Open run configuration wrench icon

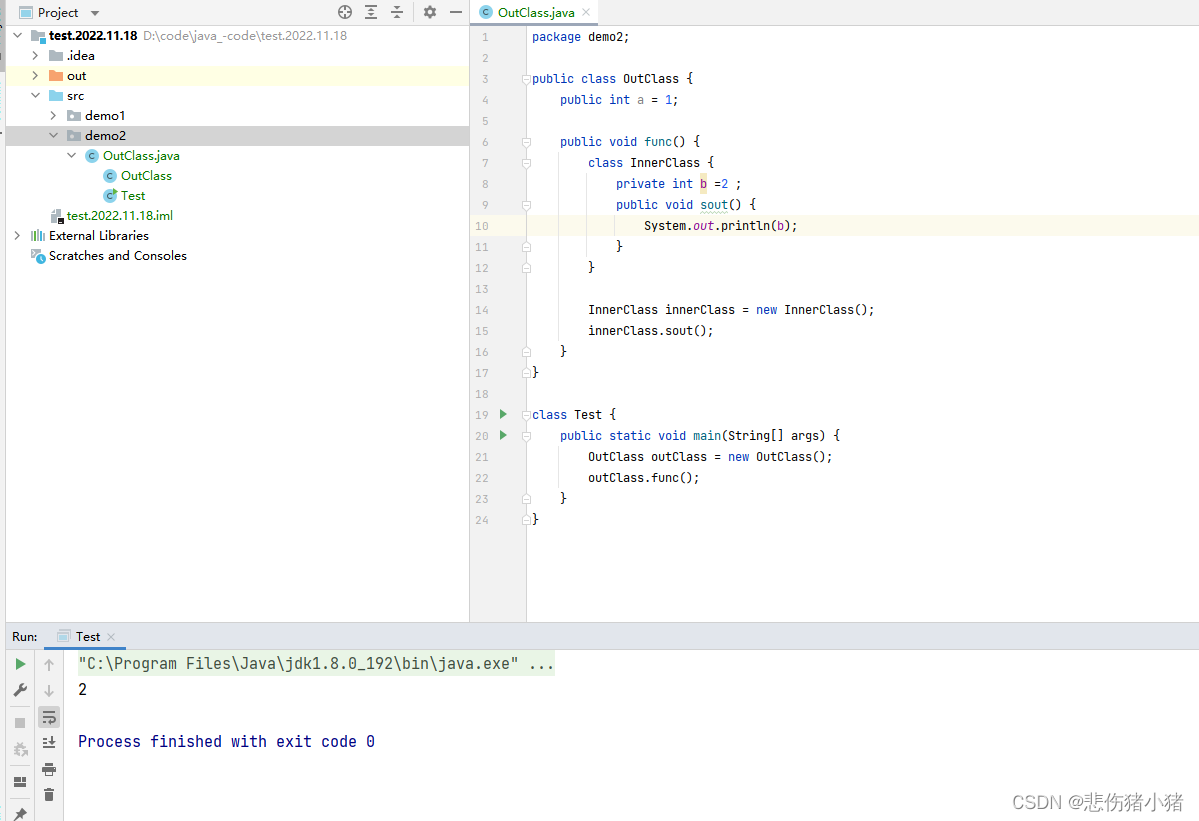coord(21,690)
